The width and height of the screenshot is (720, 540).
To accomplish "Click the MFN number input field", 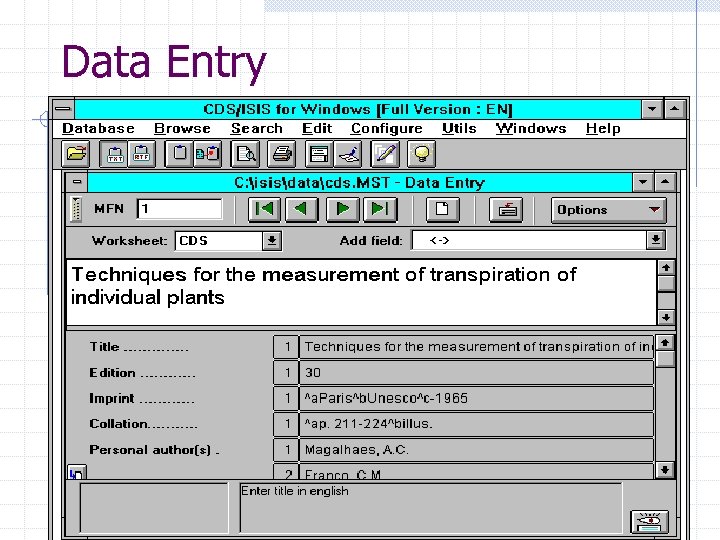I will click(180, 209).
